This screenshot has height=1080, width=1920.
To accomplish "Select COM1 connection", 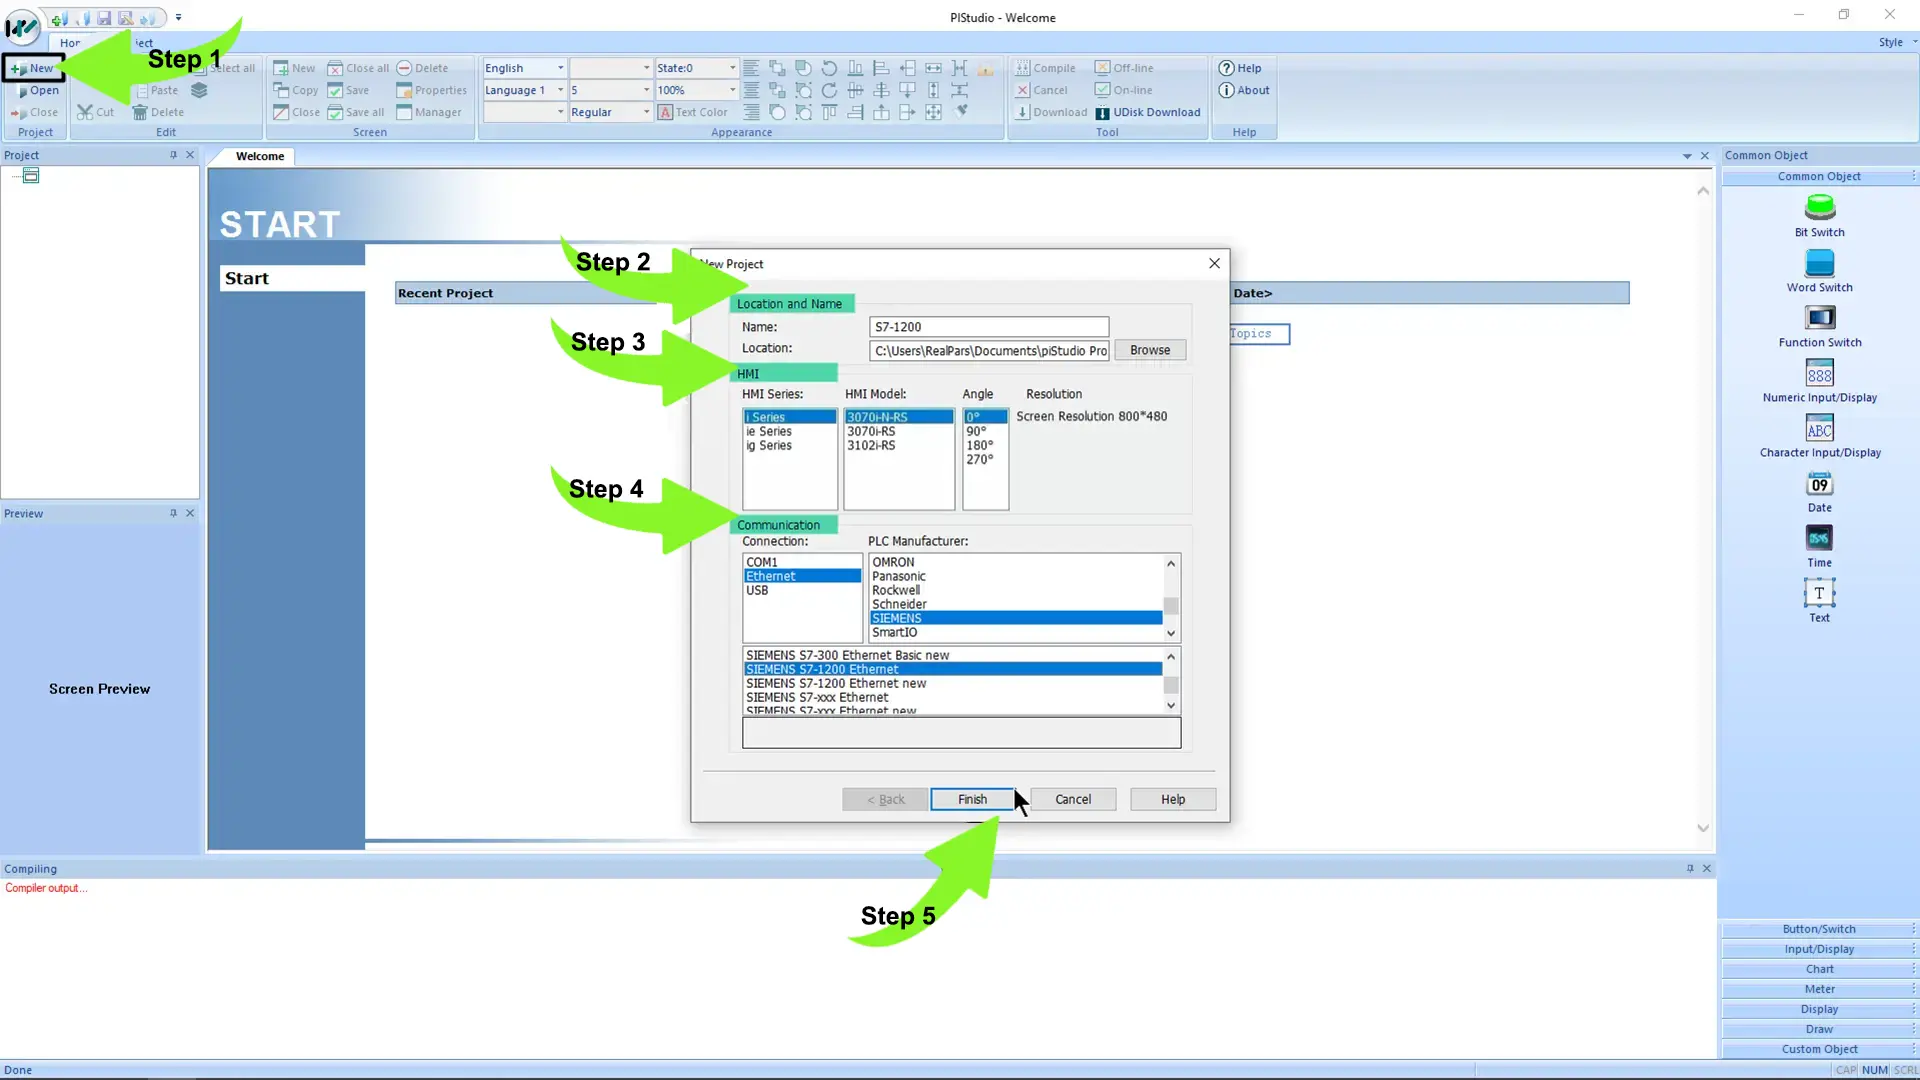I will [802, 562].
